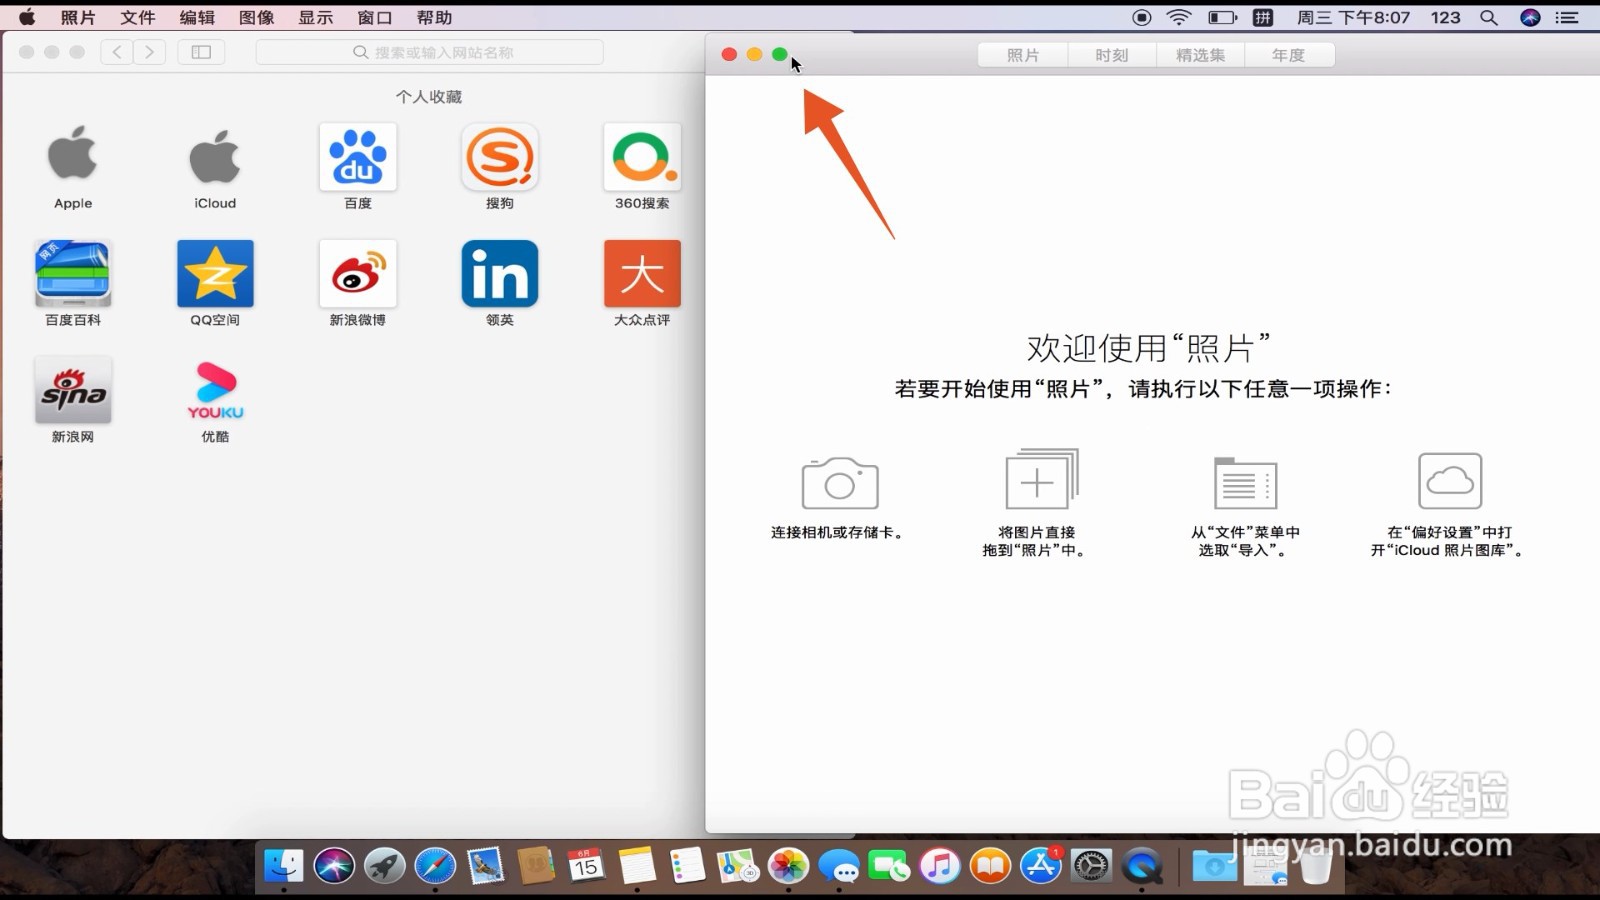Click the 123 user name in menu bar
This screenshot has height=900, width=1600.
pyautogui.click(x=1446, y=17)
